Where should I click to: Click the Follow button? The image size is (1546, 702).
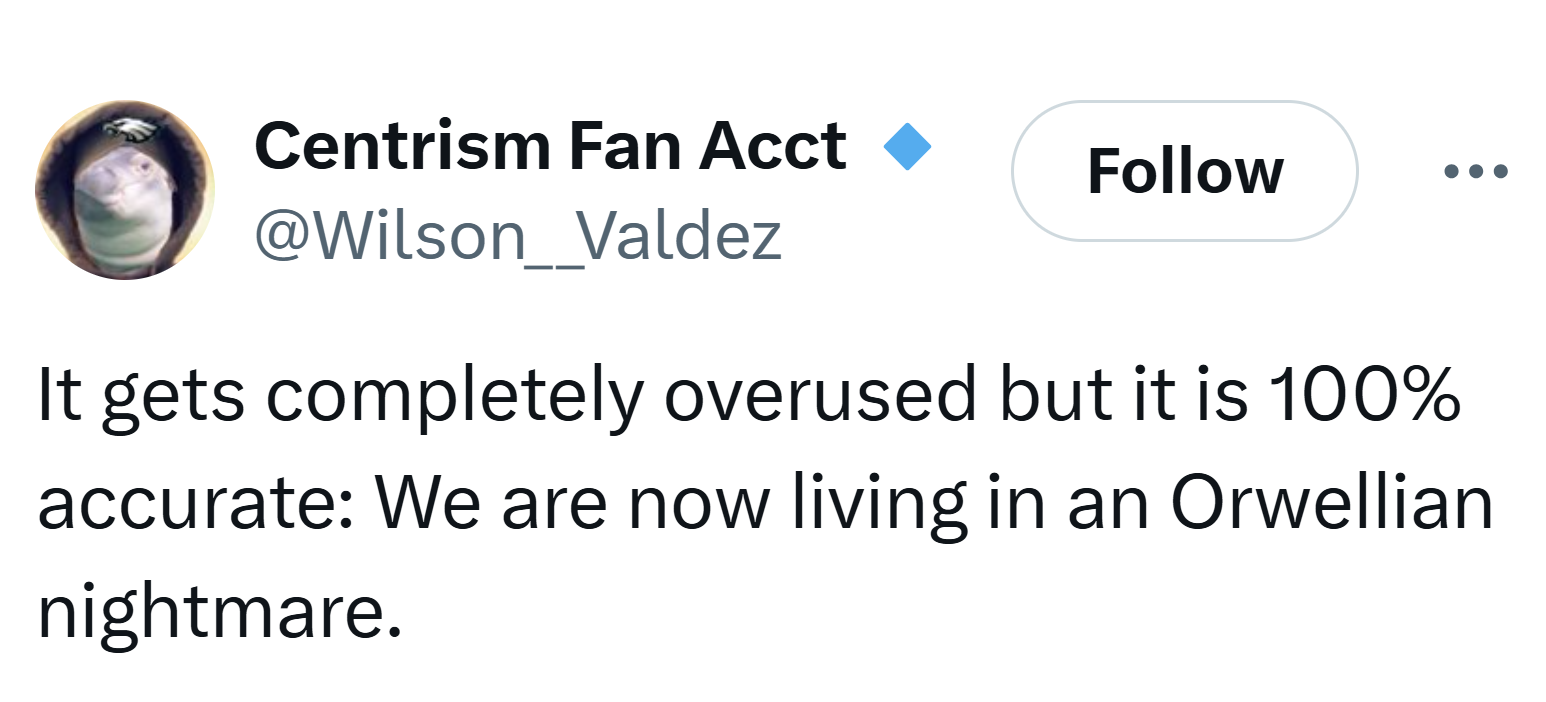[1185, 171]
